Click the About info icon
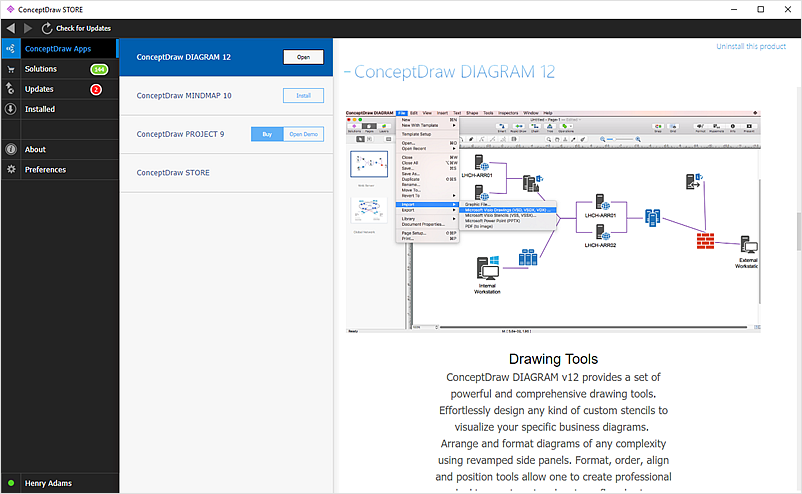The width and height of the screenshot is (802, 494). click(x=10, y=149)
